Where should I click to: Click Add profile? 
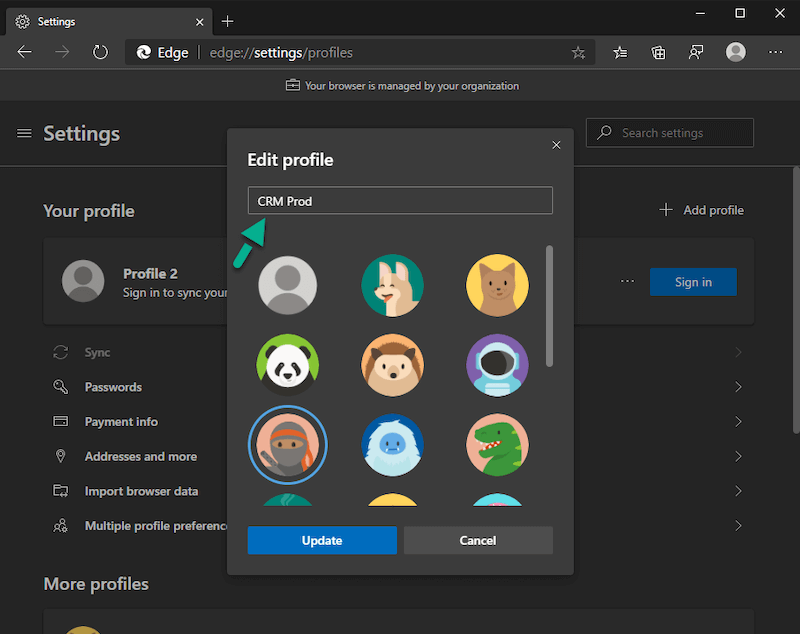point(701,210)
